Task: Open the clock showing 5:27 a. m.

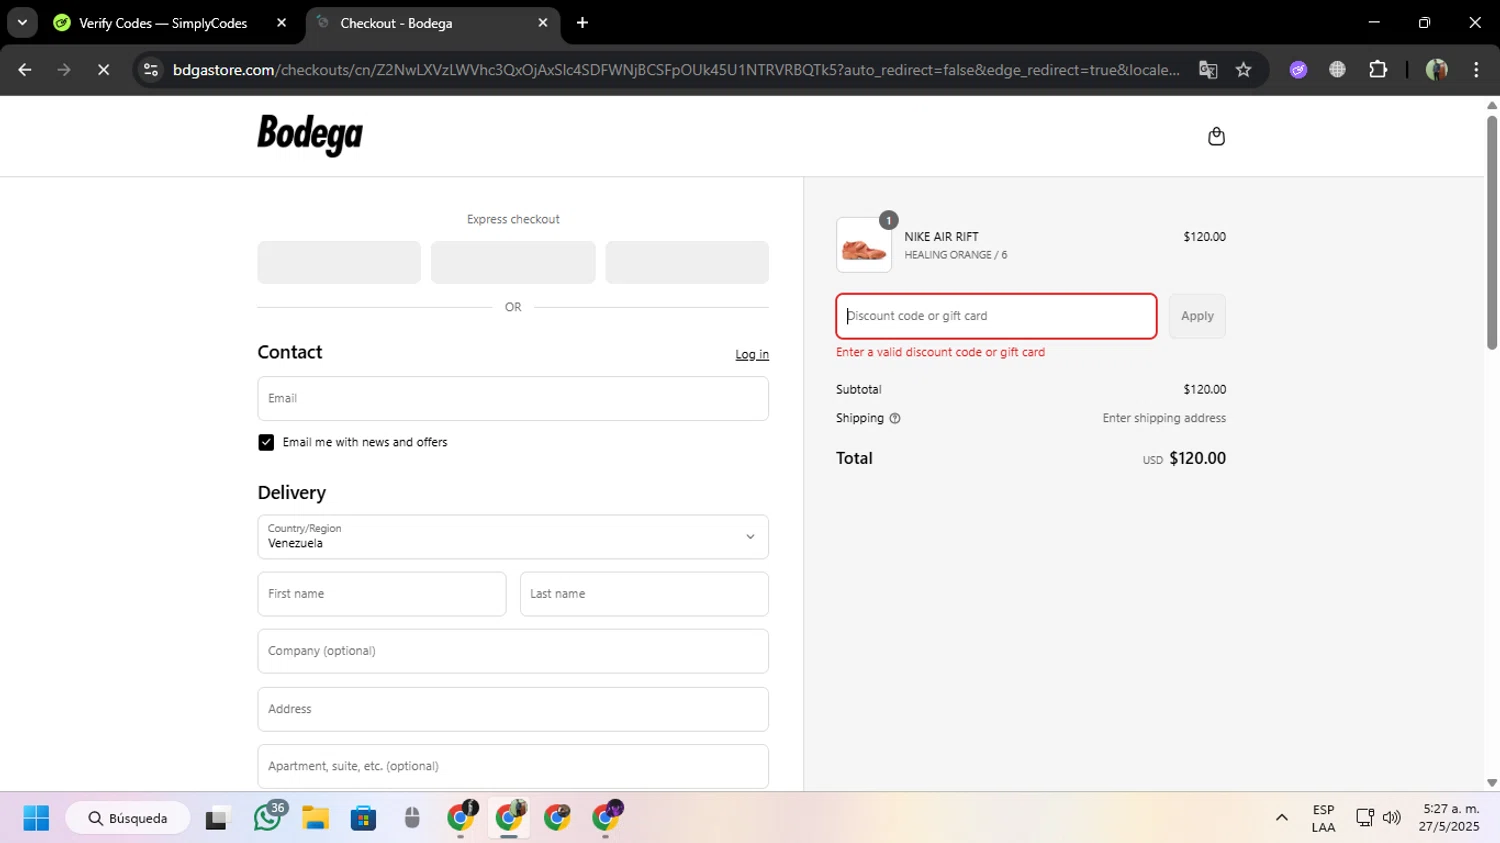Action: tap(1449, 818)
